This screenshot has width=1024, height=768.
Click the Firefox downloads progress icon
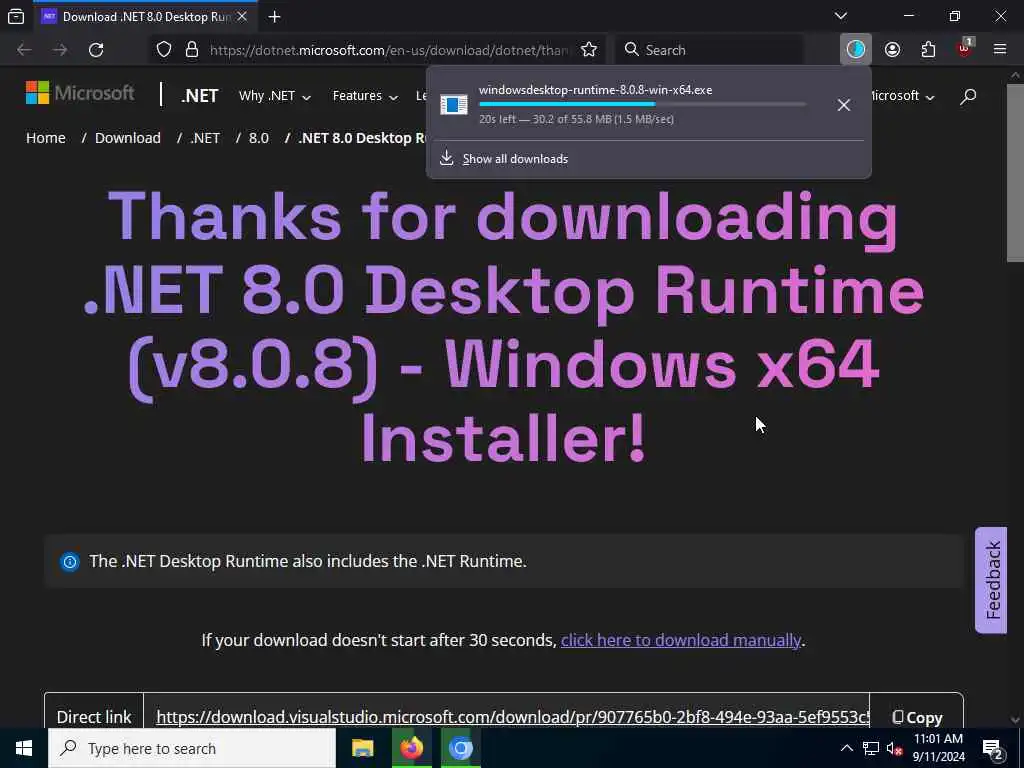coord(856,49)
